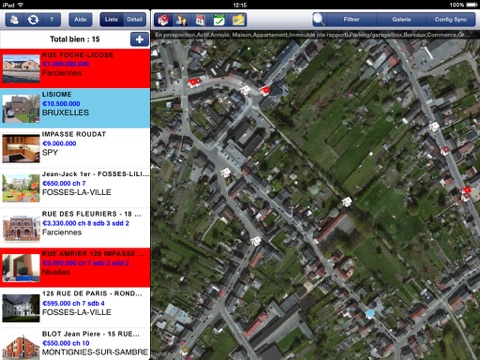
Task: Tap the Total bien : 15 header
Action: point(75,39)
